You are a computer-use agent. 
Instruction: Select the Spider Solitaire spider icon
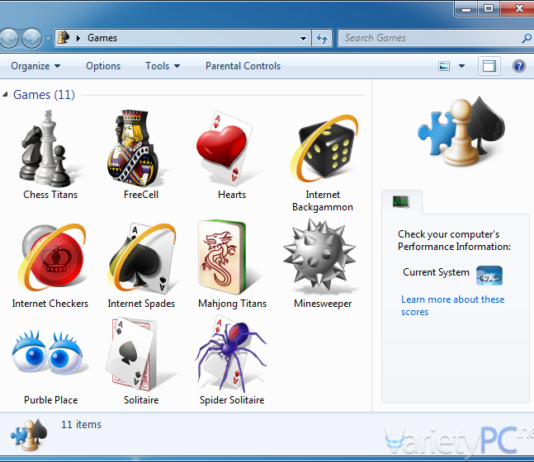pos(231,354)
